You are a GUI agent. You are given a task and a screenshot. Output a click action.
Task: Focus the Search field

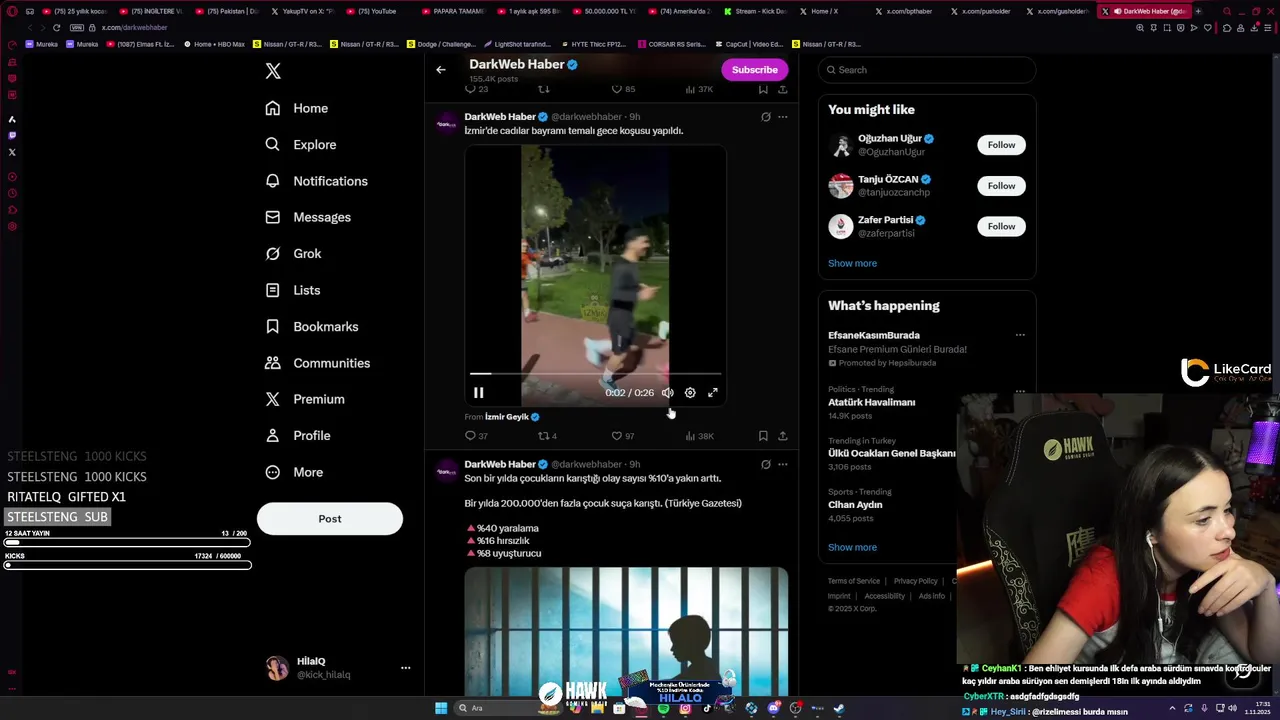coord(927,70)
